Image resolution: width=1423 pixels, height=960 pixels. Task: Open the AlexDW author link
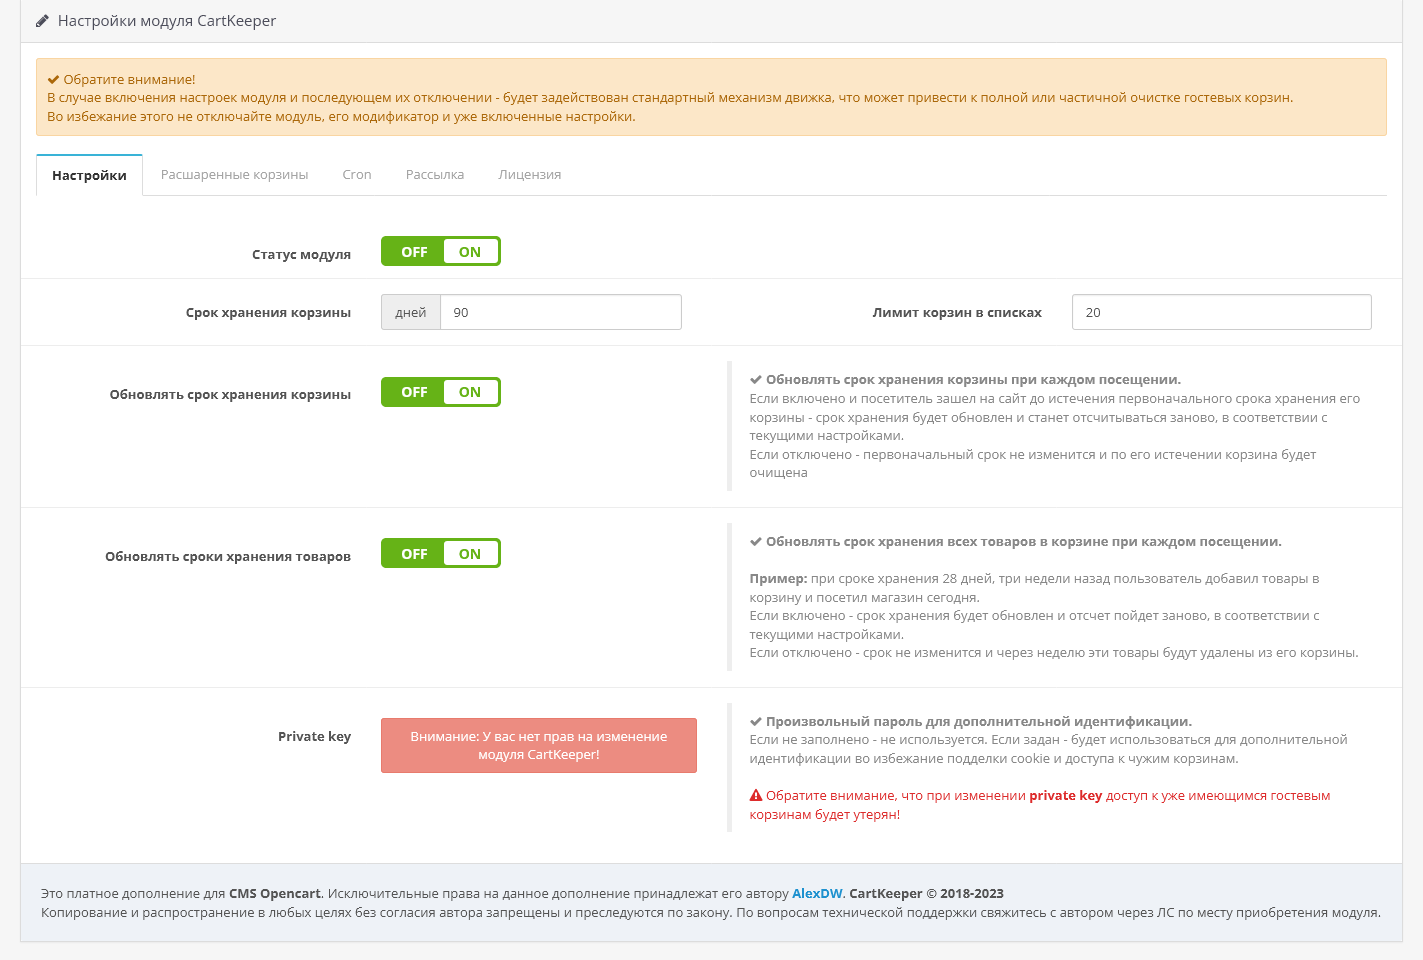pos(817,894)
